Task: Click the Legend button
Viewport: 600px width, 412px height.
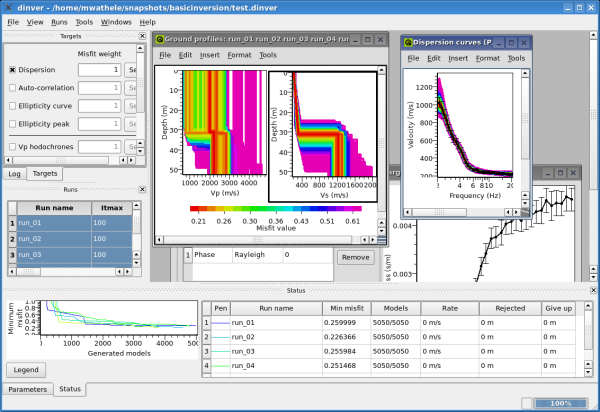Action: tap(26, 370)
